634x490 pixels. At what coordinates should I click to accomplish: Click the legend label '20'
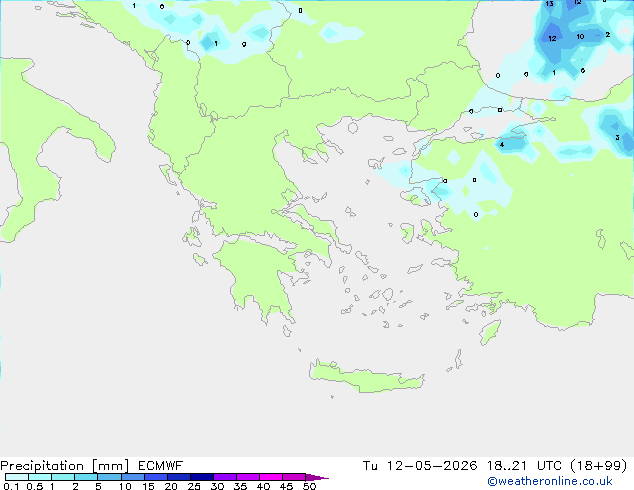171,486
